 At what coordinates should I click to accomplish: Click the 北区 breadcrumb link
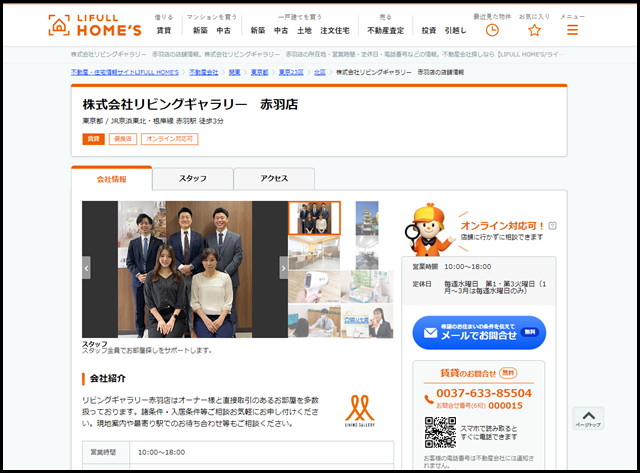tap(320, 72)
